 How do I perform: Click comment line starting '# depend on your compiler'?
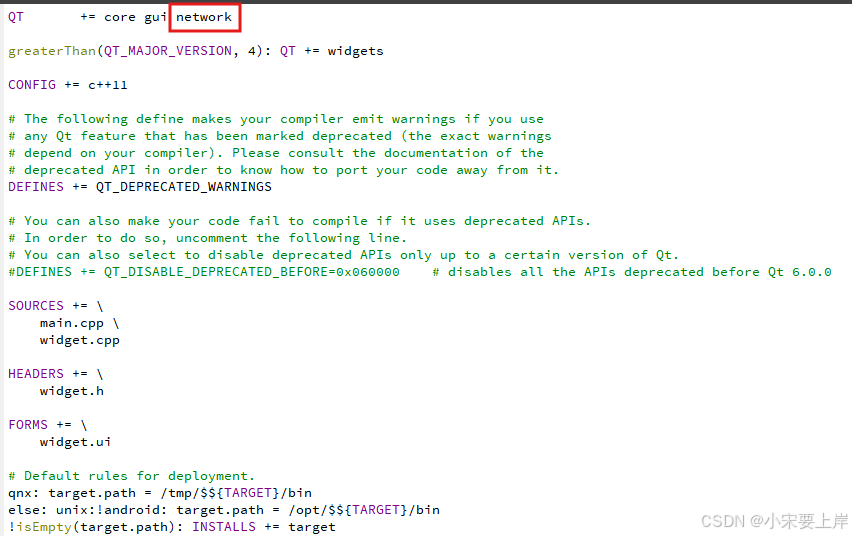tap(276, 153)
